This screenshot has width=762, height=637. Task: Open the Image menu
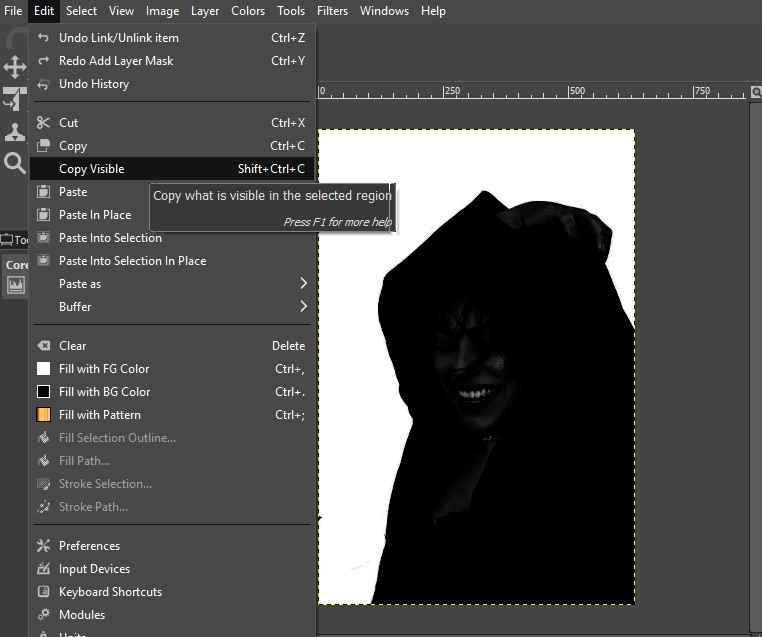(162, 11)
